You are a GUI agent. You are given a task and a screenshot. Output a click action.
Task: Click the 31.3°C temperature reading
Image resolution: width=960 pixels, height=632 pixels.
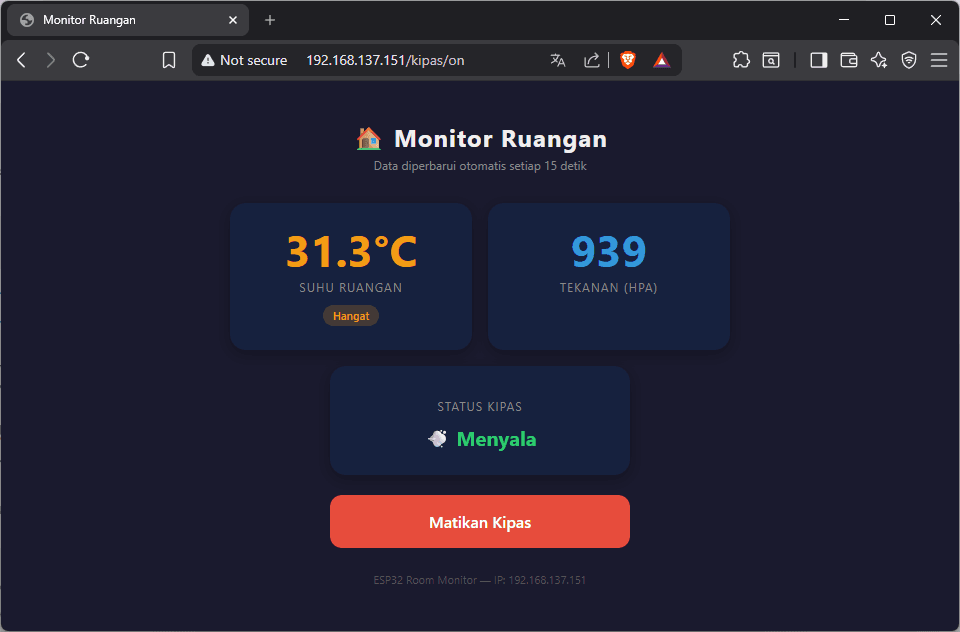coord(351,252)
